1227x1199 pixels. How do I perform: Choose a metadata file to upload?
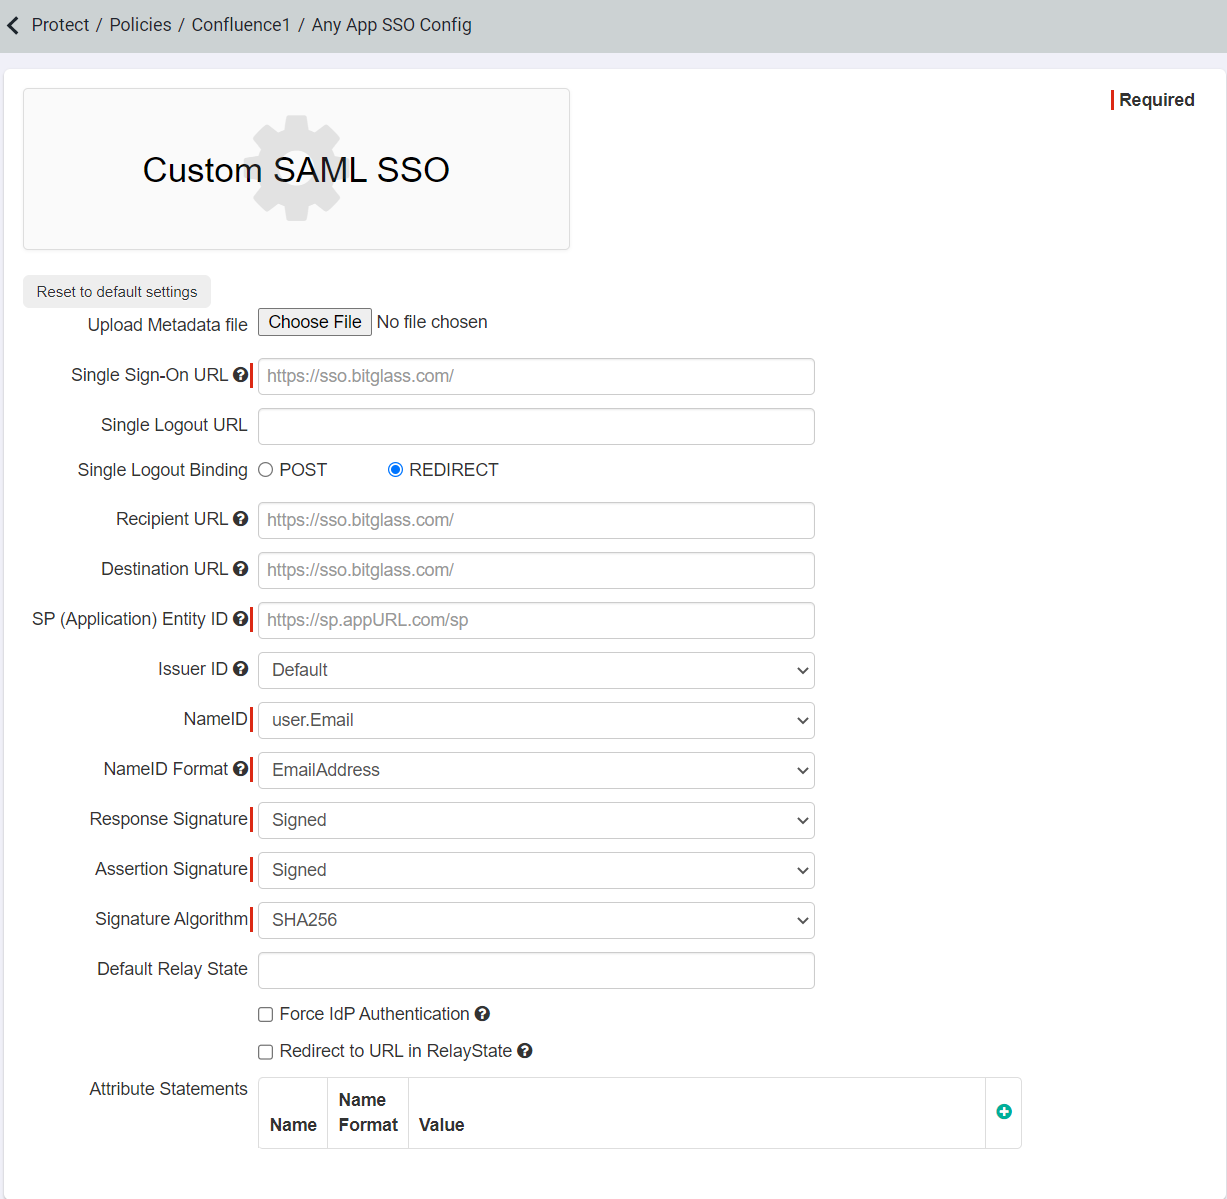pos(314,321)
